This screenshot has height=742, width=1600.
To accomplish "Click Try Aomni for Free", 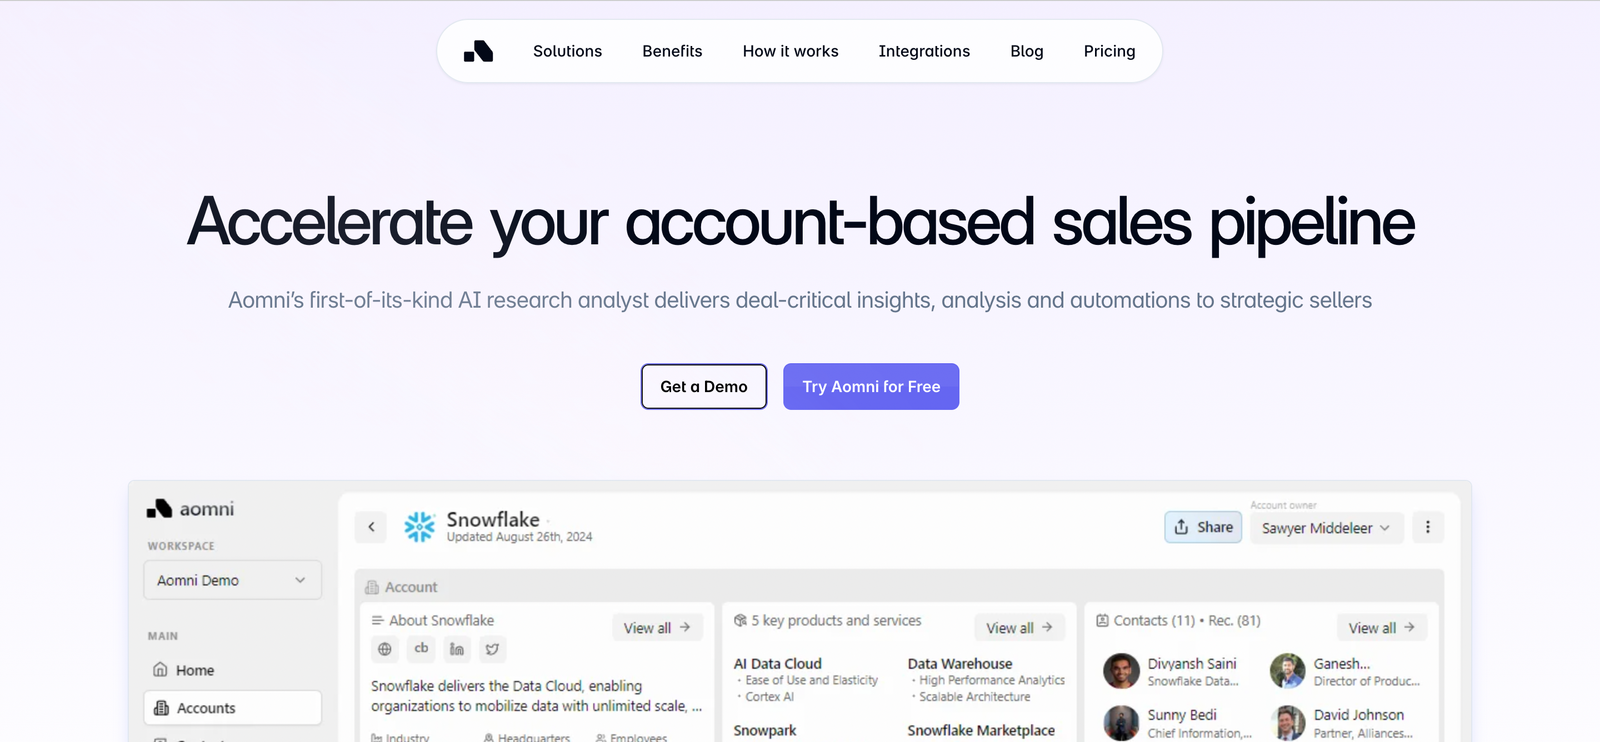I will coord(871,386).
